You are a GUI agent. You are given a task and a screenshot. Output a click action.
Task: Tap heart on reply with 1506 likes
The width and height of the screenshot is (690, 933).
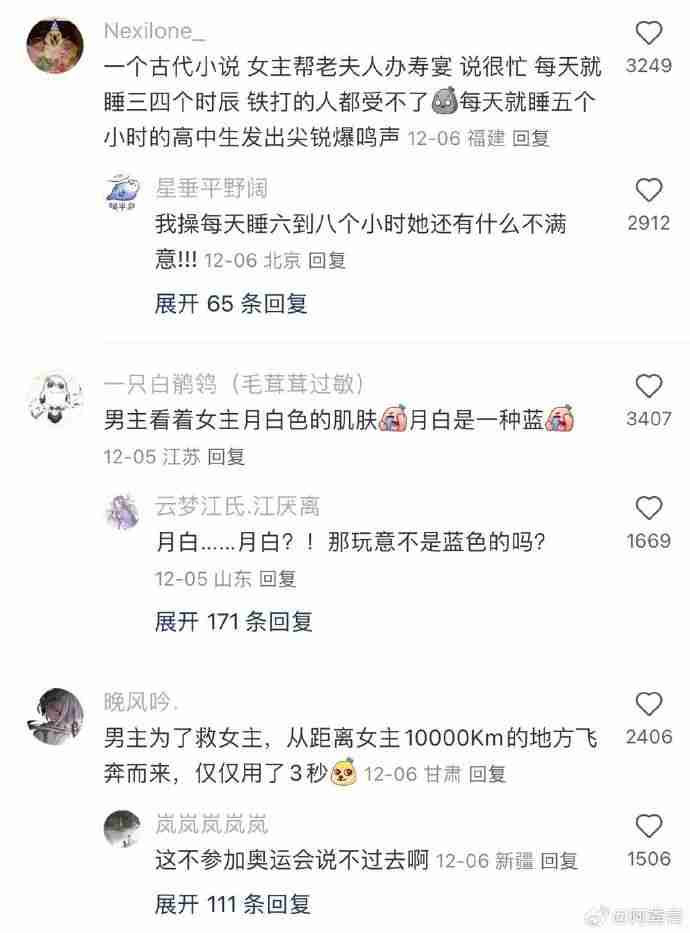tap(648, 826)
